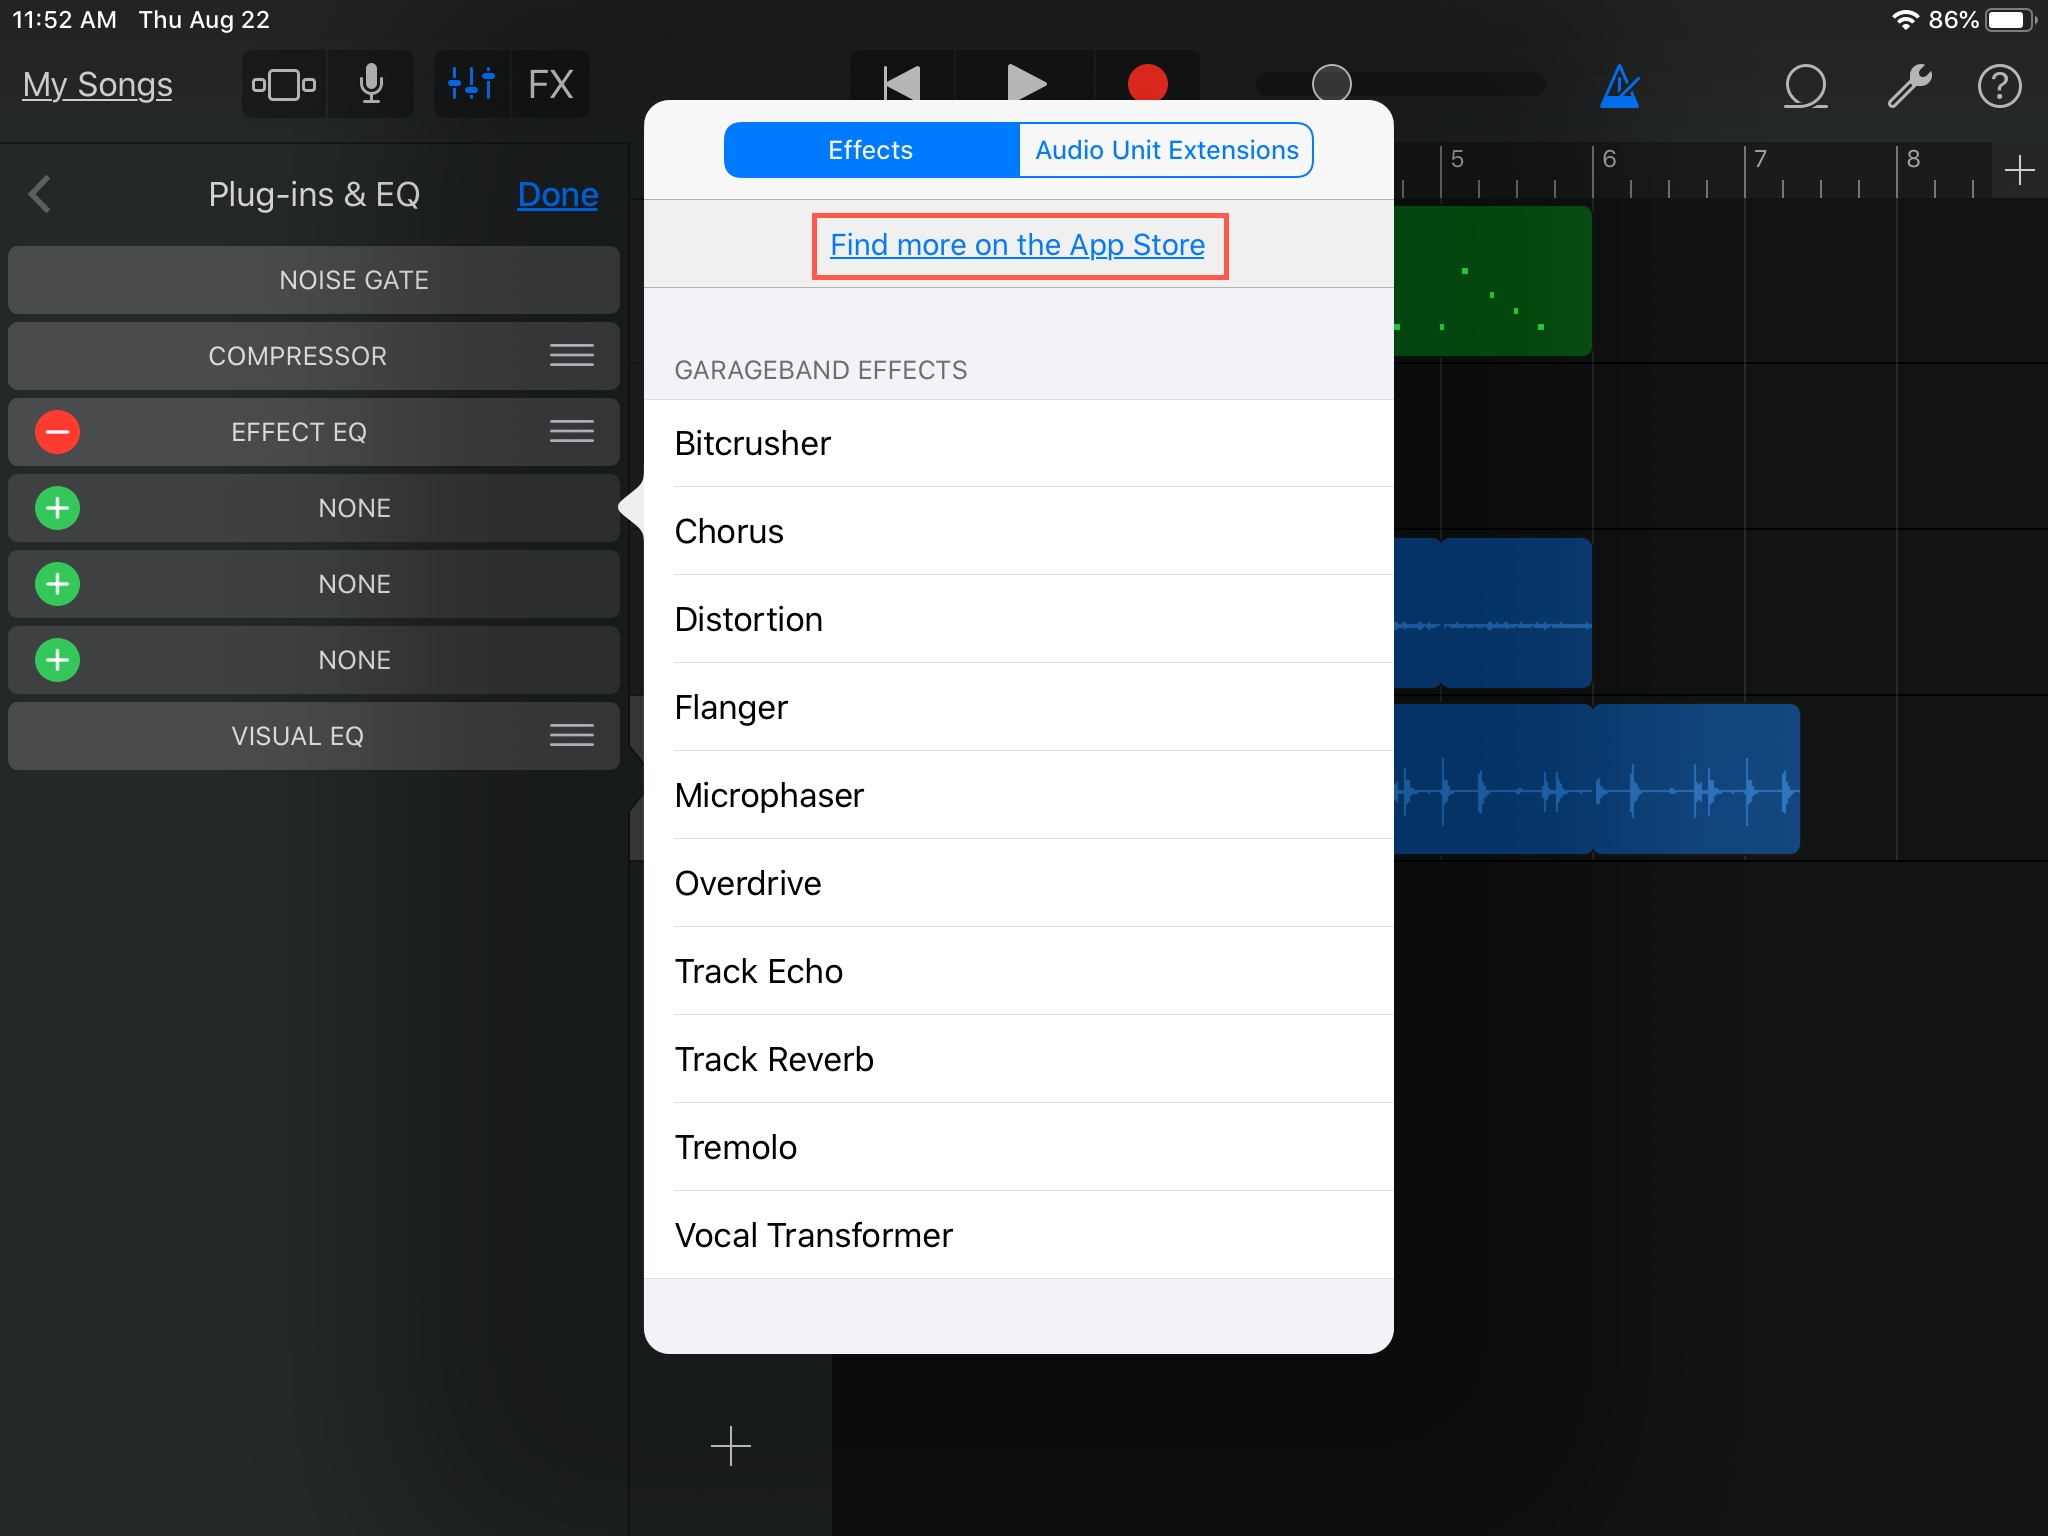Choose Bitcrusher effect
The image size is (2048, 1536).
[1019, 443]
